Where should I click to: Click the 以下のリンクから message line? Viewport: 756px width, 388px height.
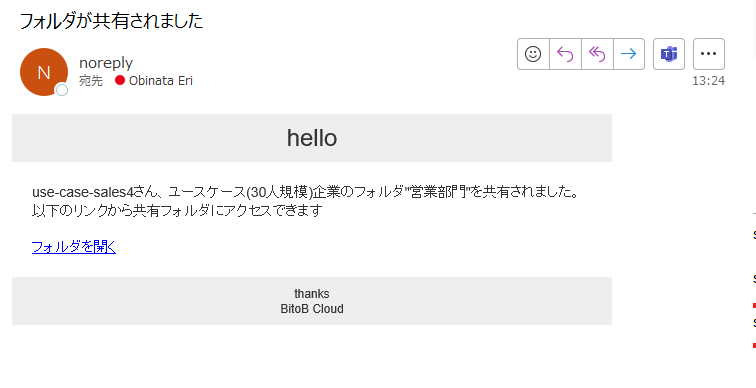pyautogui.click(x=176, y=211)
